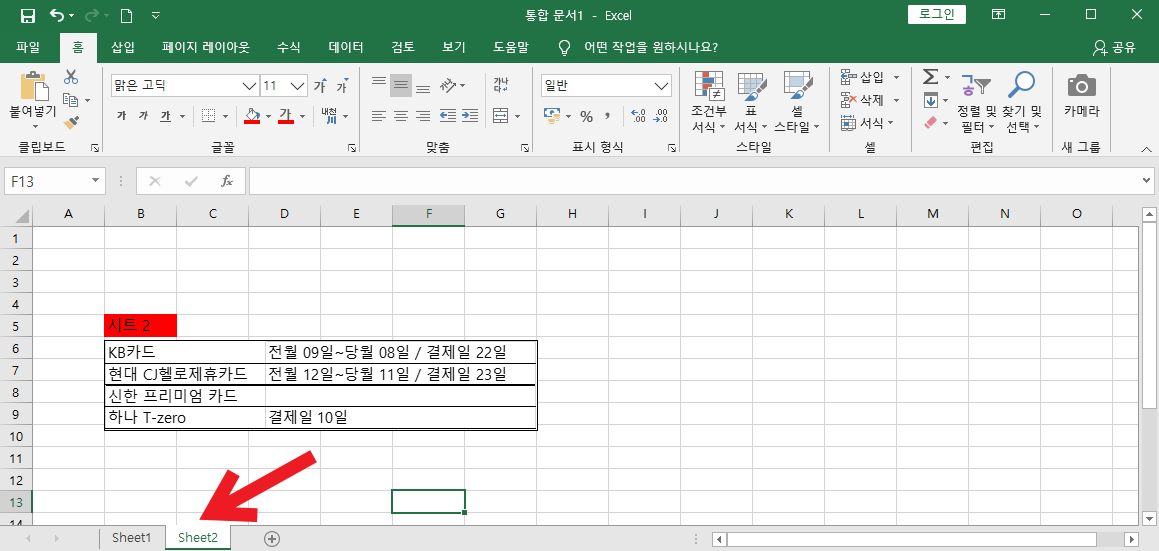Apply the fill color bucket
The width and height of the screenshot is (1159, 551).
(x=252, y=115)
